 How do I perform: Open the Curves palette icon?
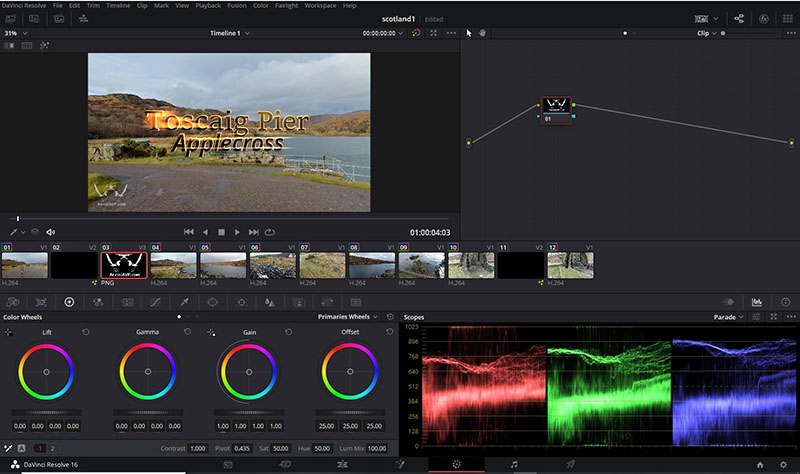click(x=156, y=301)
